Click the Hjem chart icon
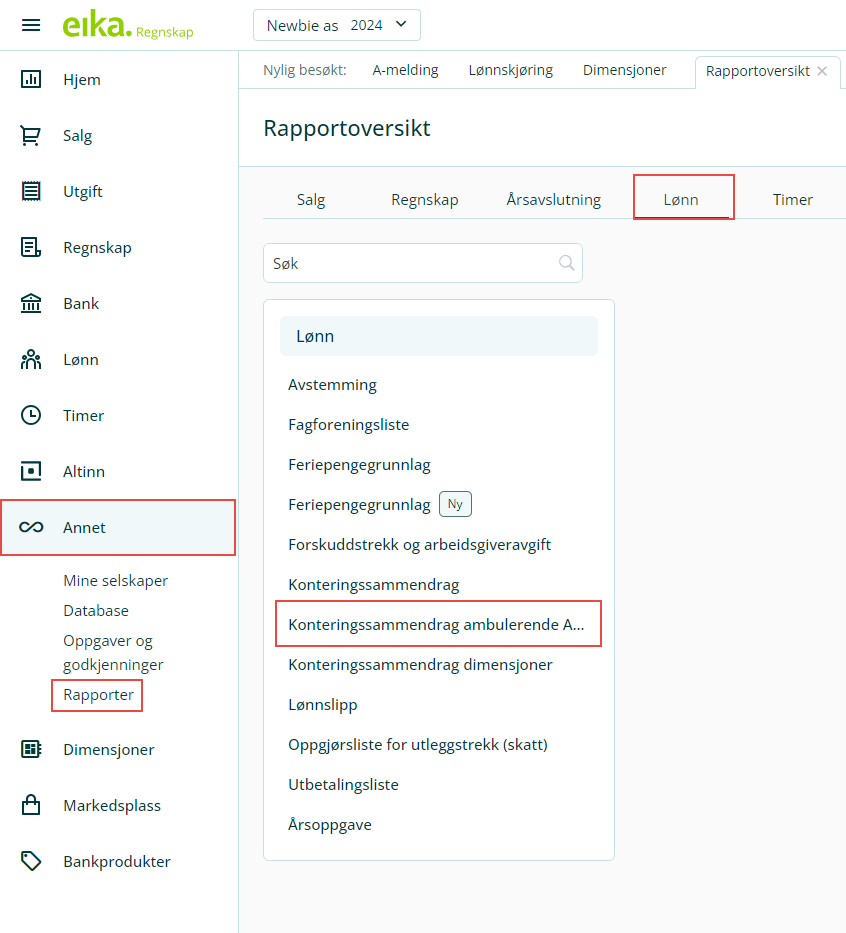The image size is (846, 933). [31, 79]
